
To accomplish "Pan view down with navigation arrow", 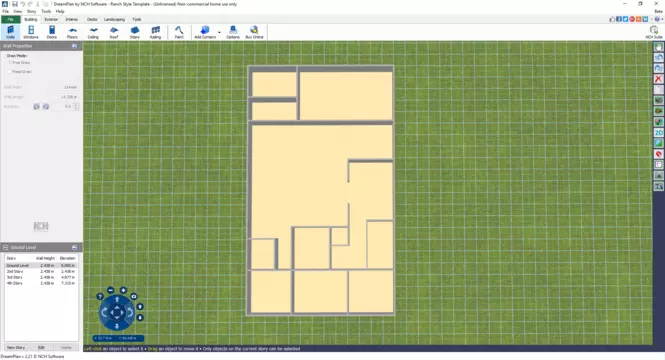I will tap(117, 326).
